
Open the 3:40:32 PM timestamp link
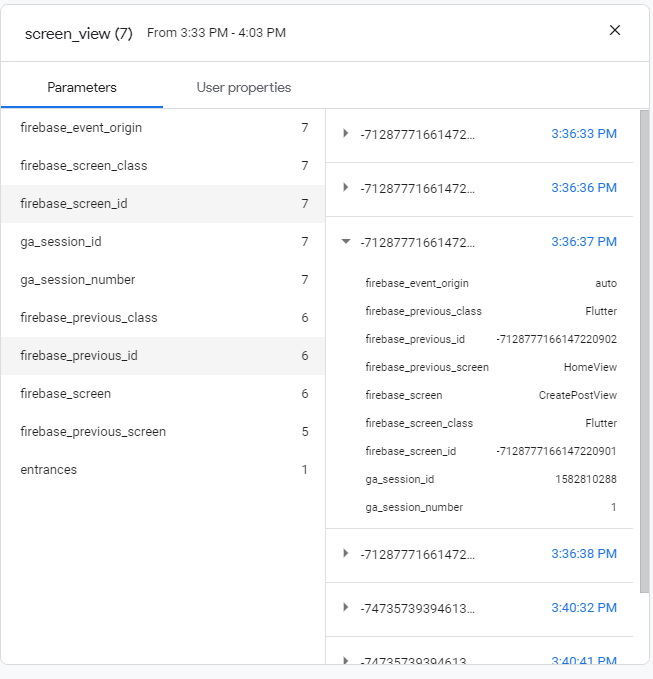click(x=583, y=608)
